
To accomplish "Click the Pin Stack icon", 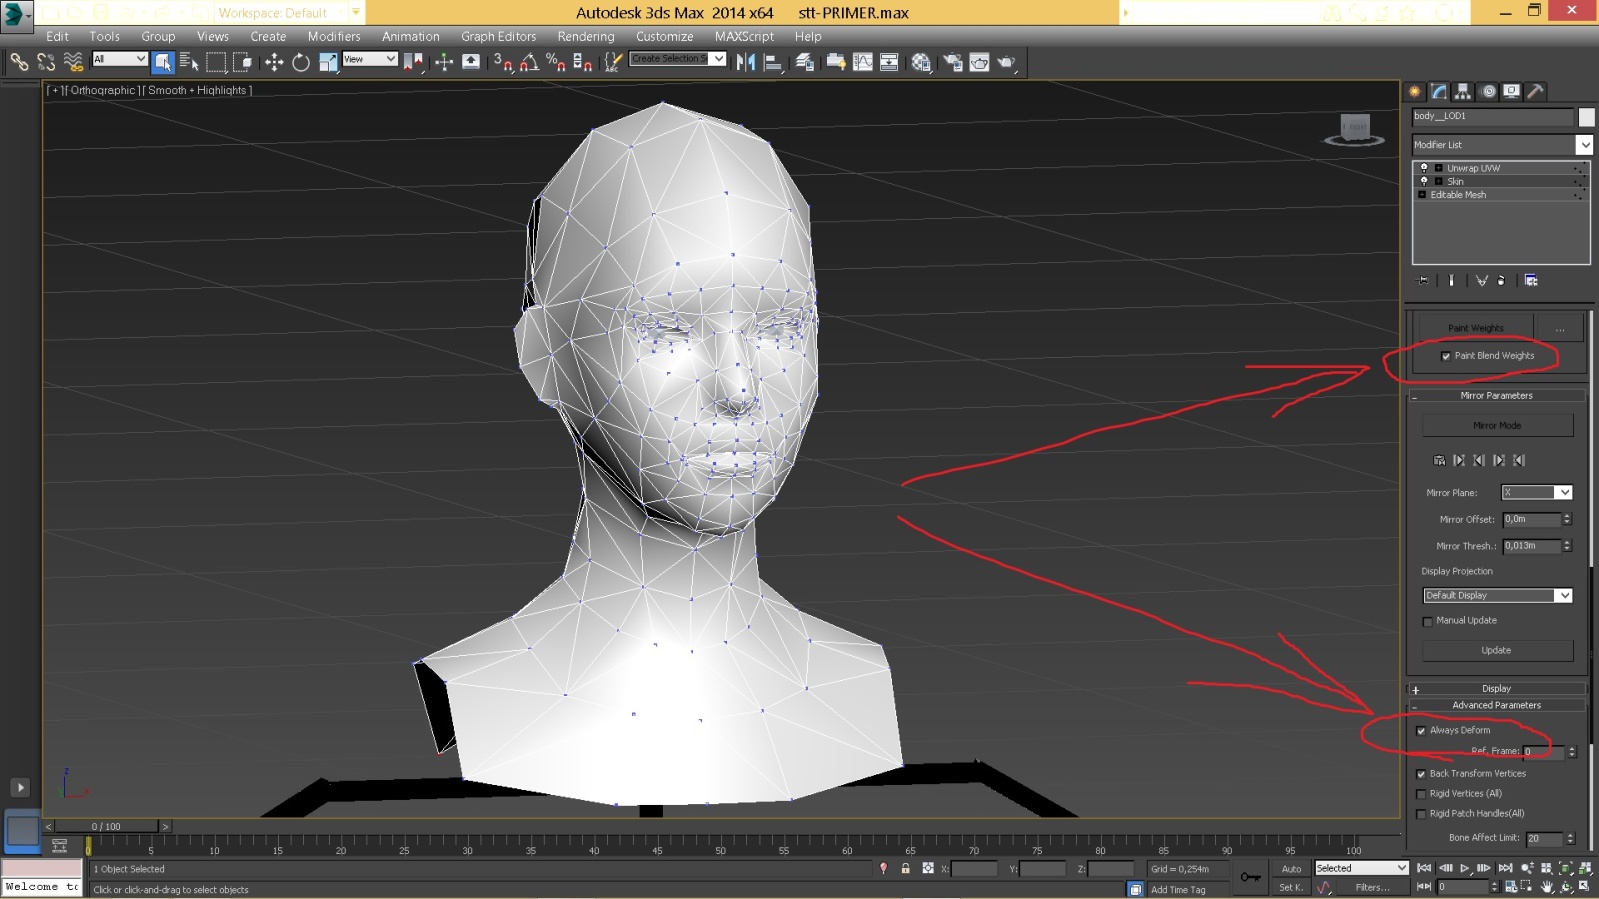I will point(1424,280).
